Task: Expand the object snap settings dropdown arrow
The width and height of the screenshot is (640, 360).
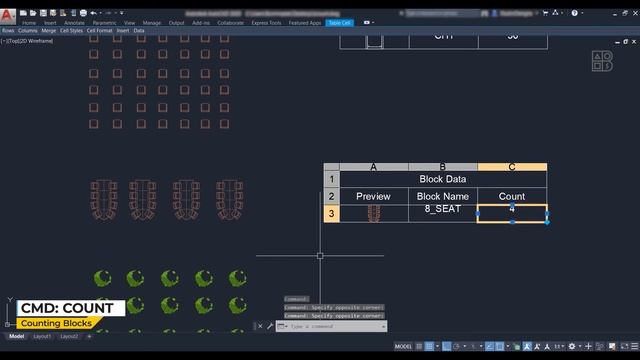Action: (x=508, y=346)
